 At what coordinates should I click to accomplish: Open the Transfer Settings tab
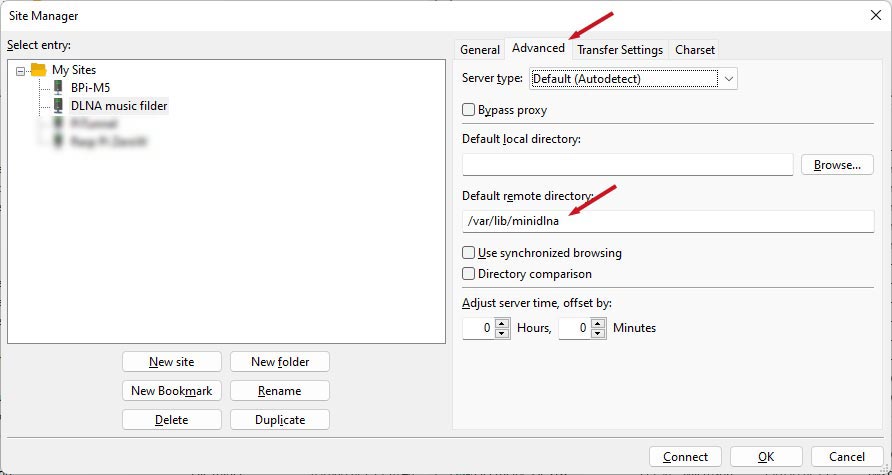[619, 49]
